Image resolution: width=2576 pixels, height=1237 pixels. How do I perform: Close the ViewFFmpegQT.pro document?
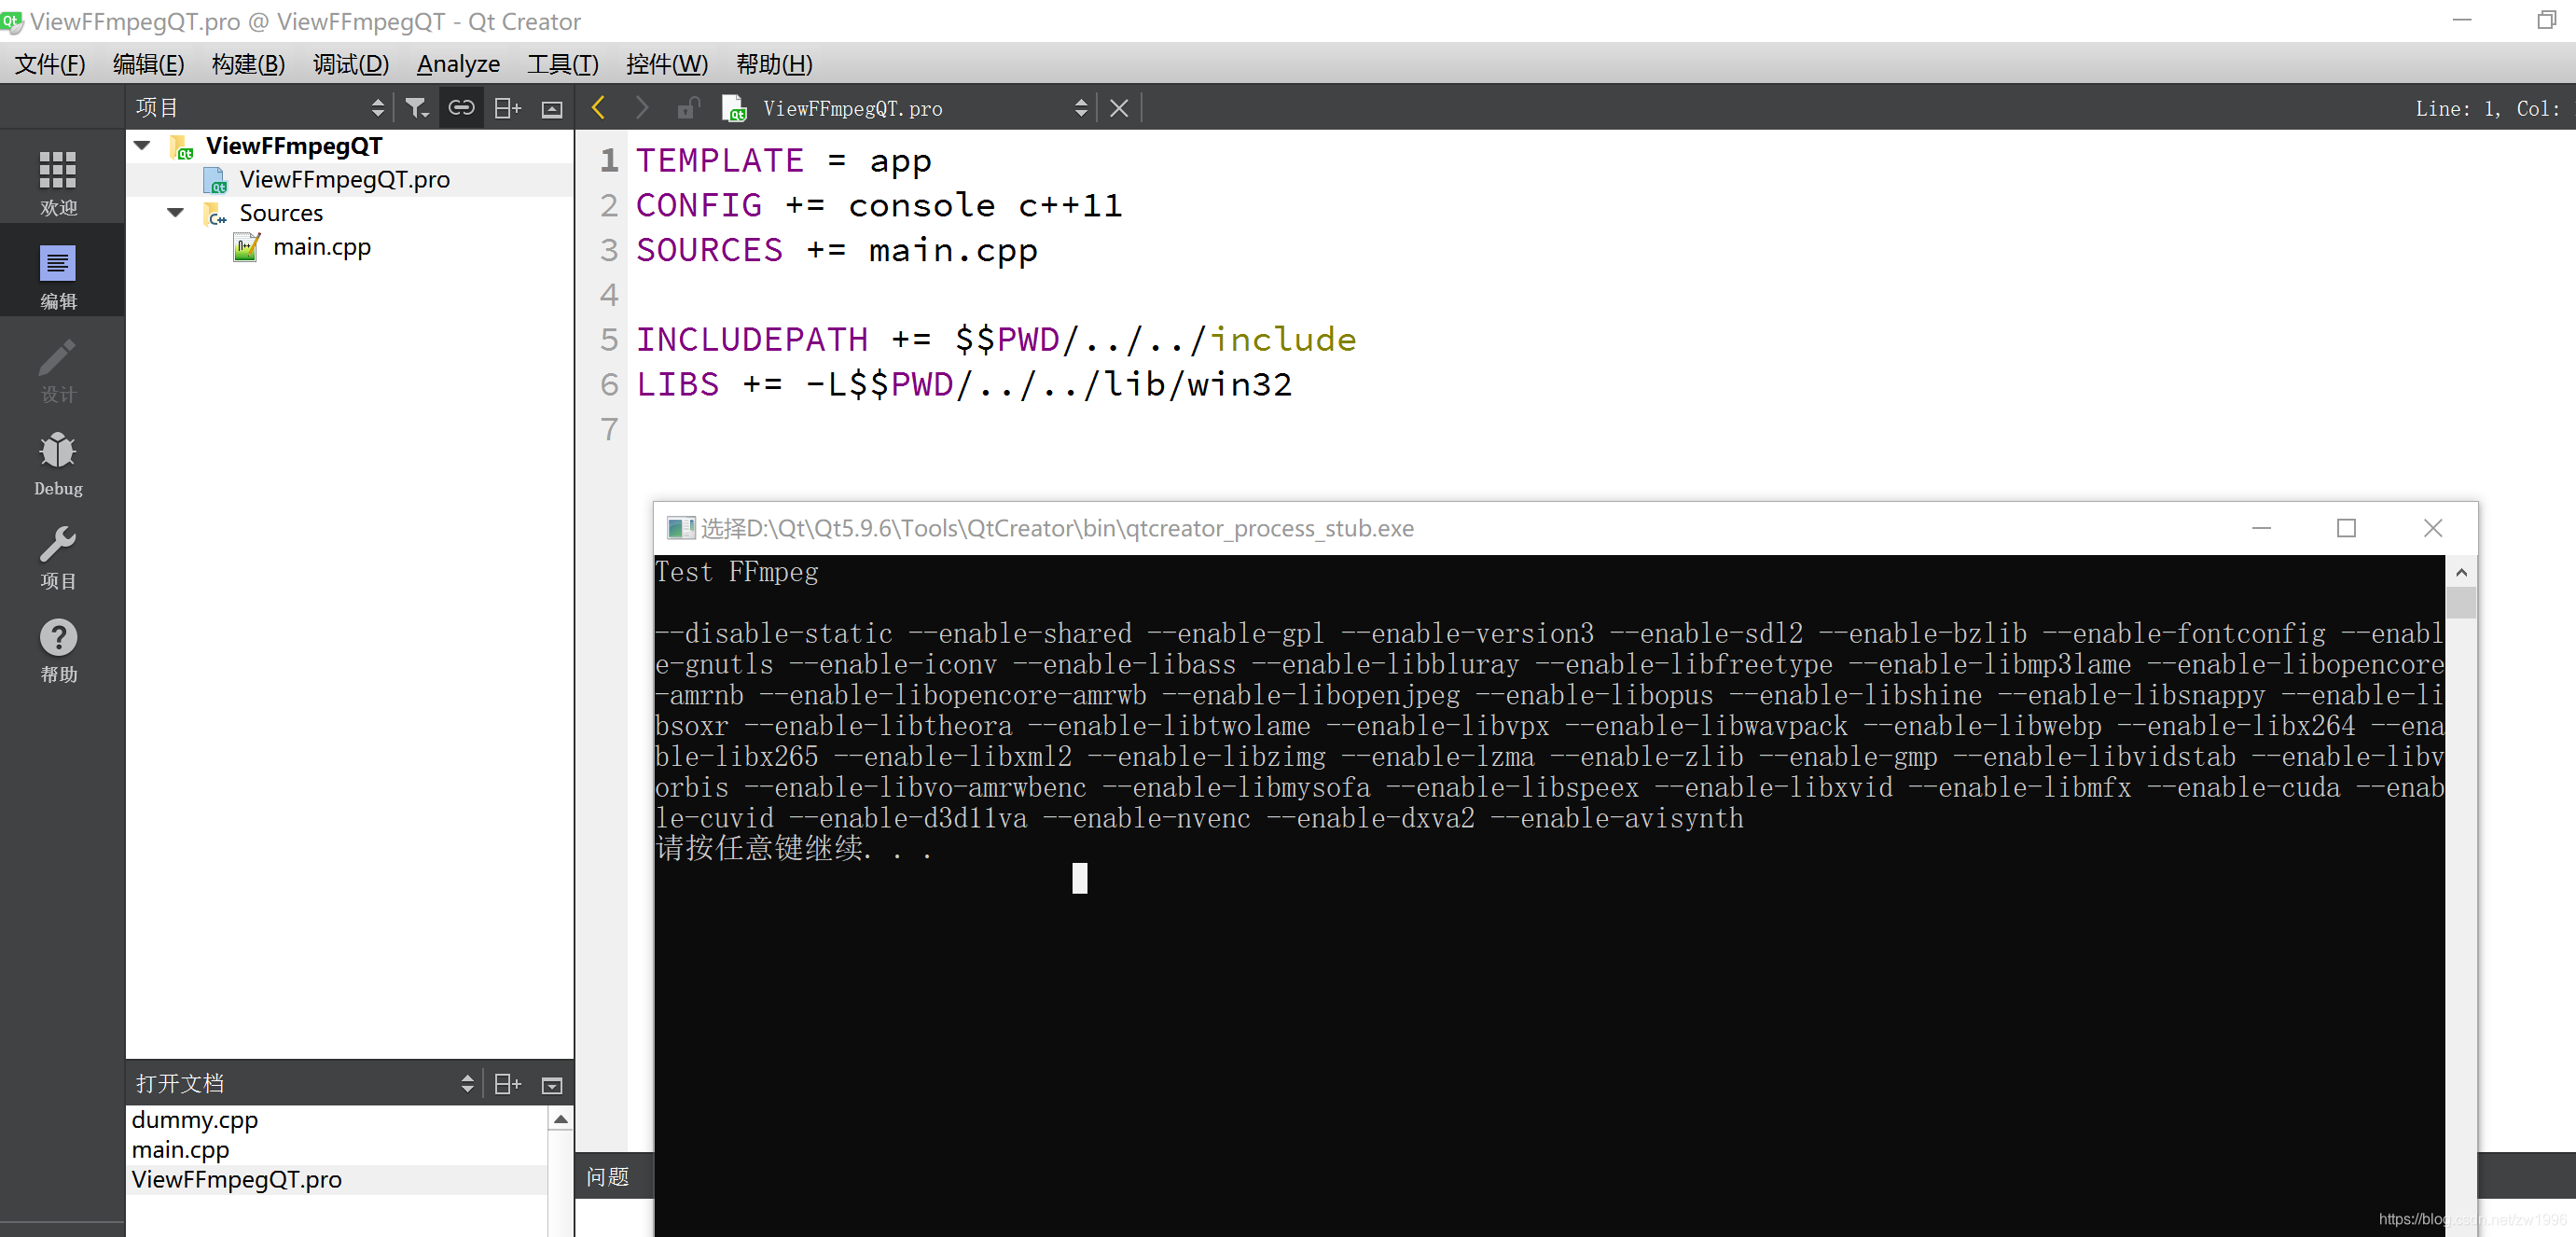point(1119,108)
